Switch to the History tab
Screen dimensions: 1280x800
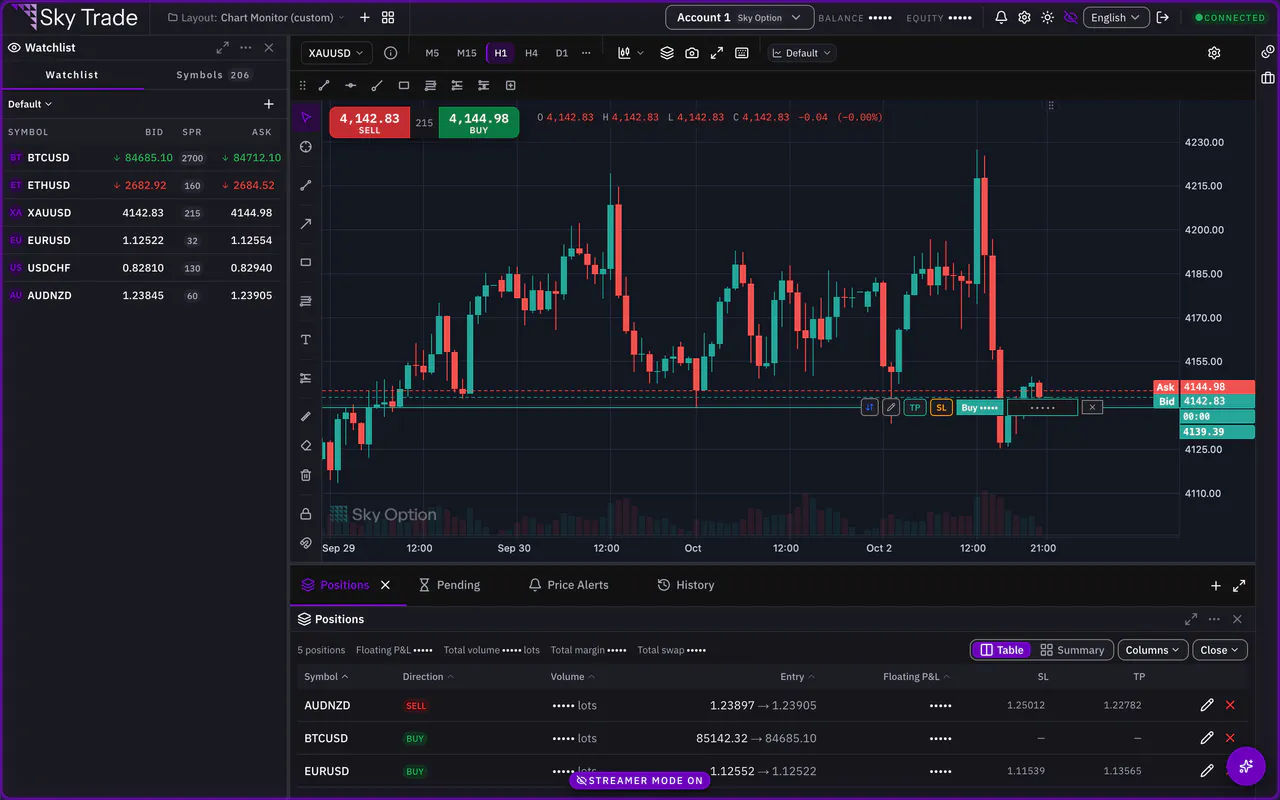[x=686, y=585]
